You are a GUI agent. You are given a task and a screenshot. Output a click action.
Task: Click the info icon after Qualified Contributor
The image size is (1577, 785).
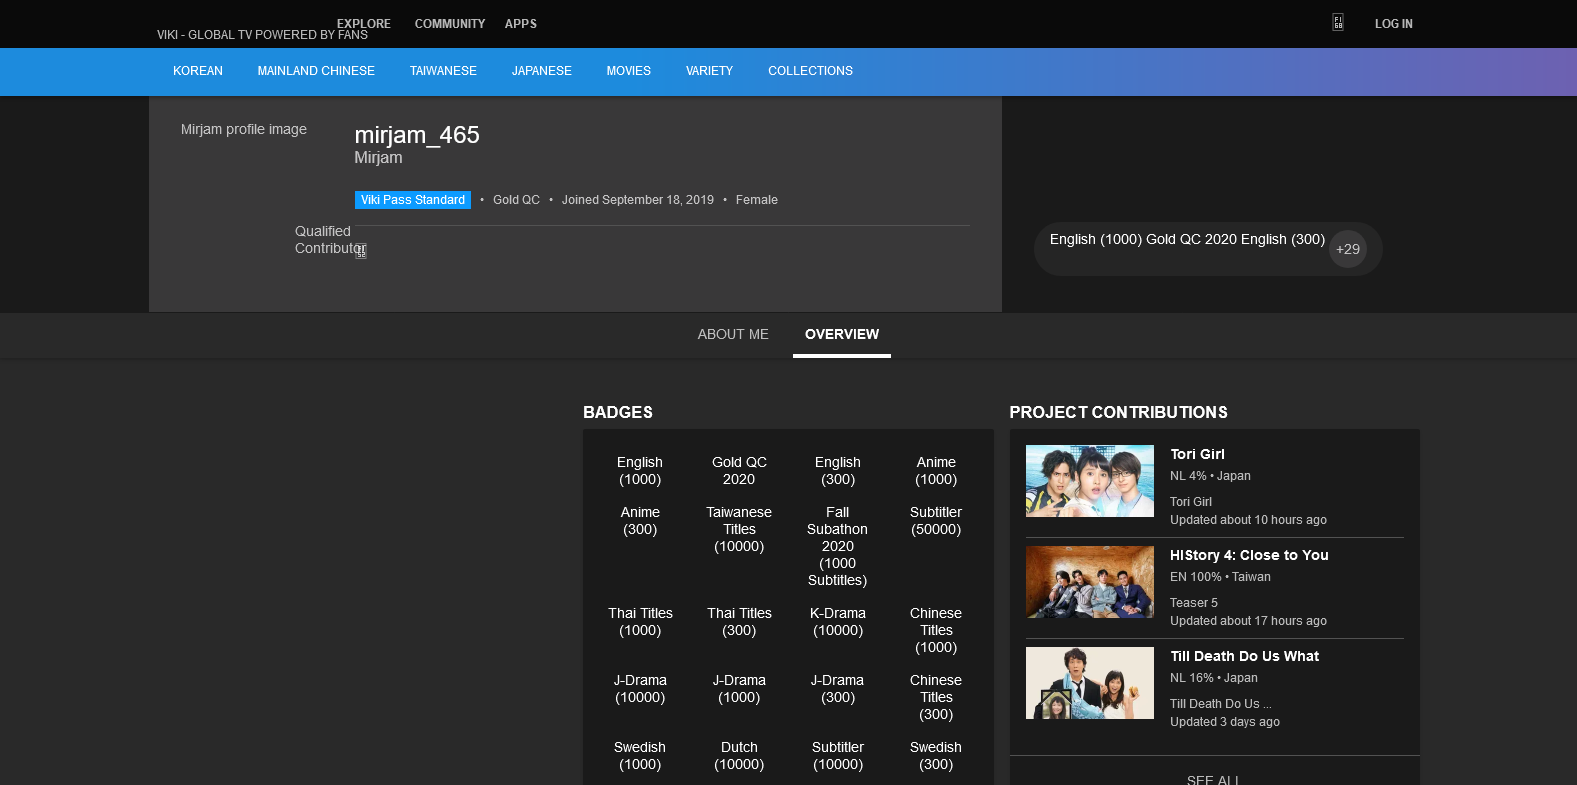coord(361,251)
